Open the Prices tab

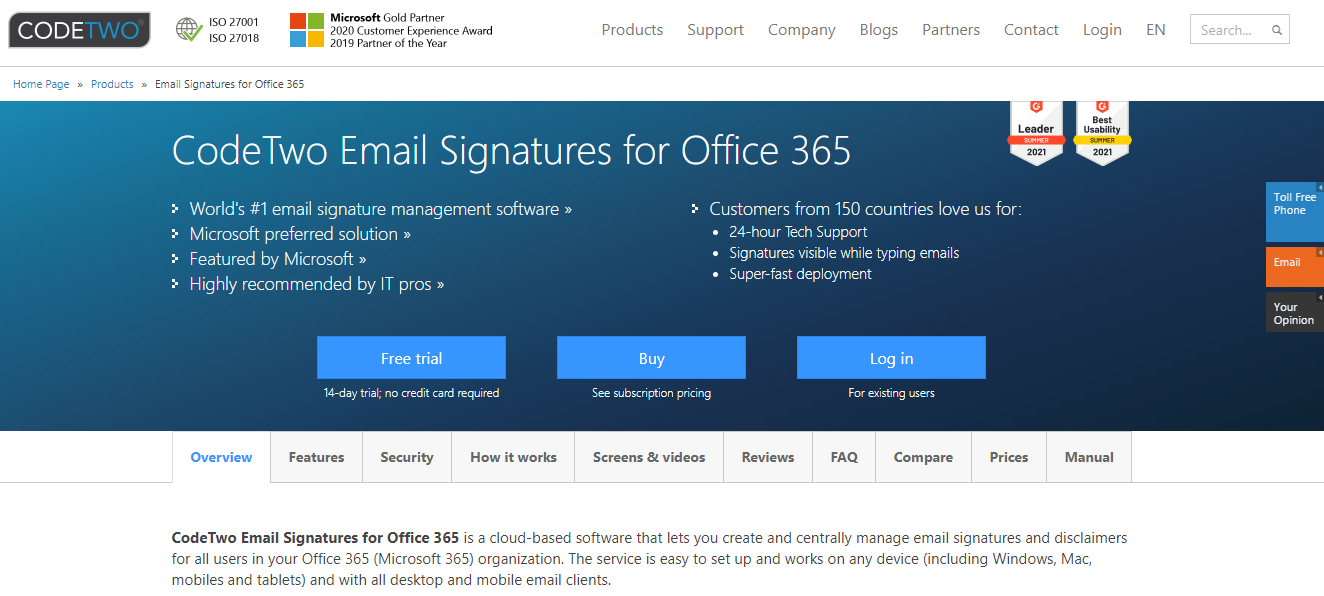tap(1009, 457)
